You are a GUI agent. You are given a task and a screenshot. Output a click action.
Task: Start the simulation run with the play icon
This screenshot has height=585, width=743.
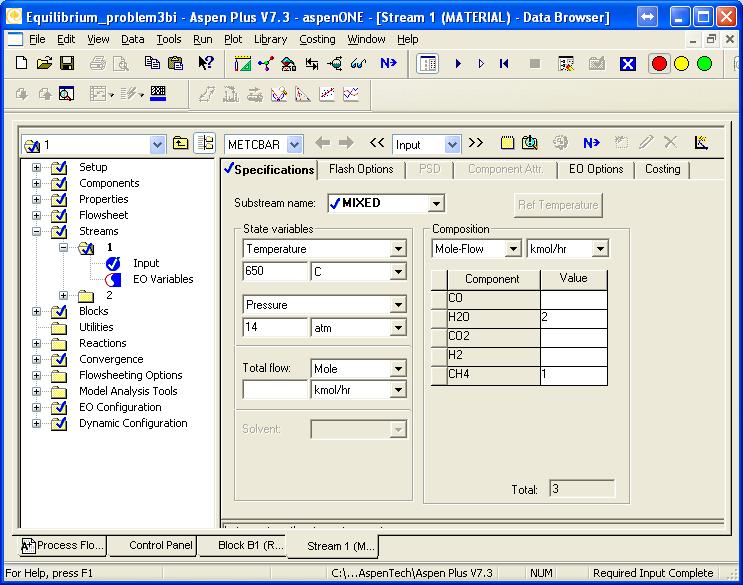pos(458,63)
